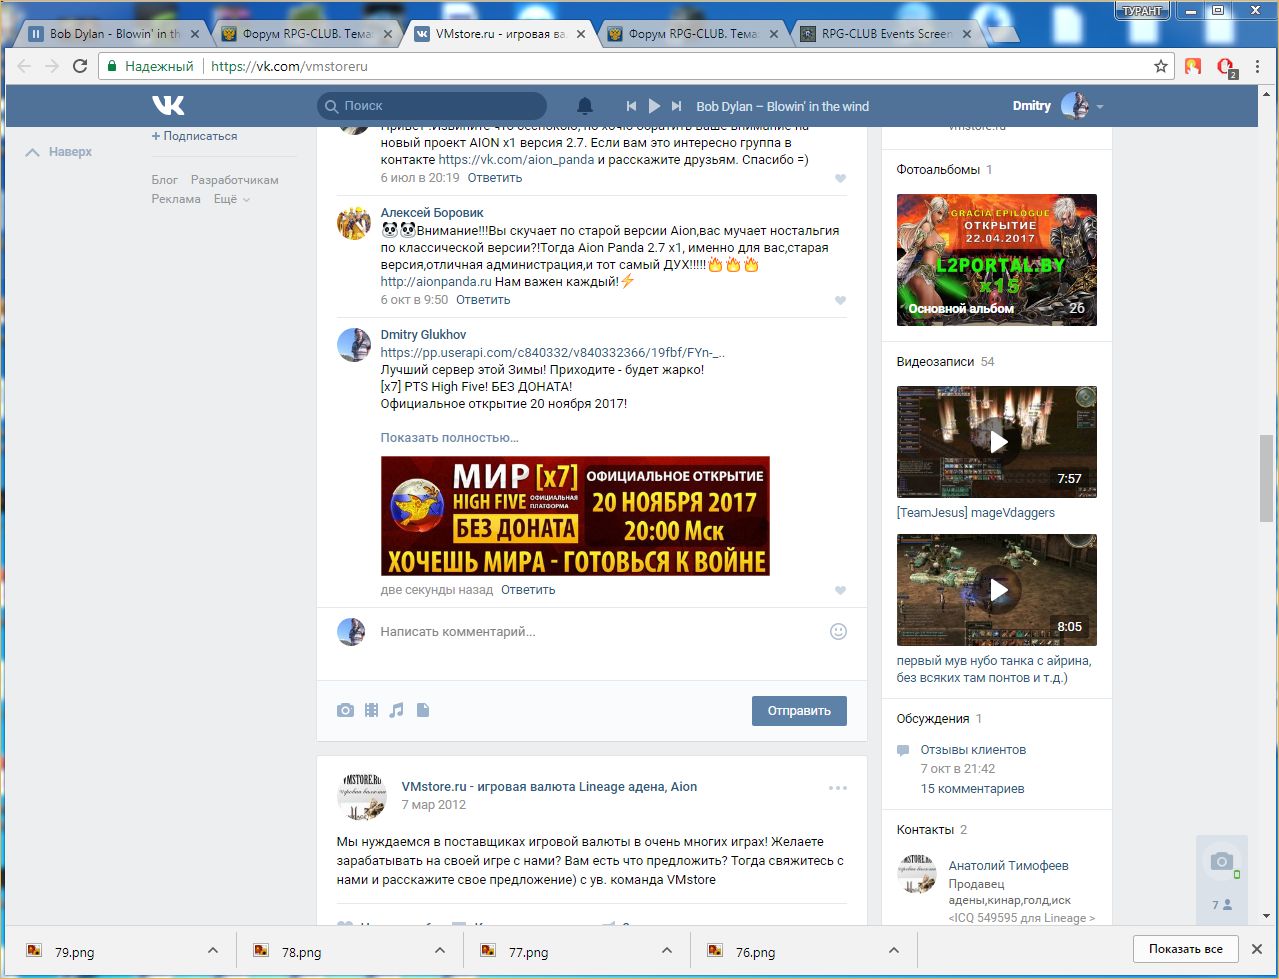Bookmark the page with star icon
This screenshot has height=979, width=1279.
1160,67
